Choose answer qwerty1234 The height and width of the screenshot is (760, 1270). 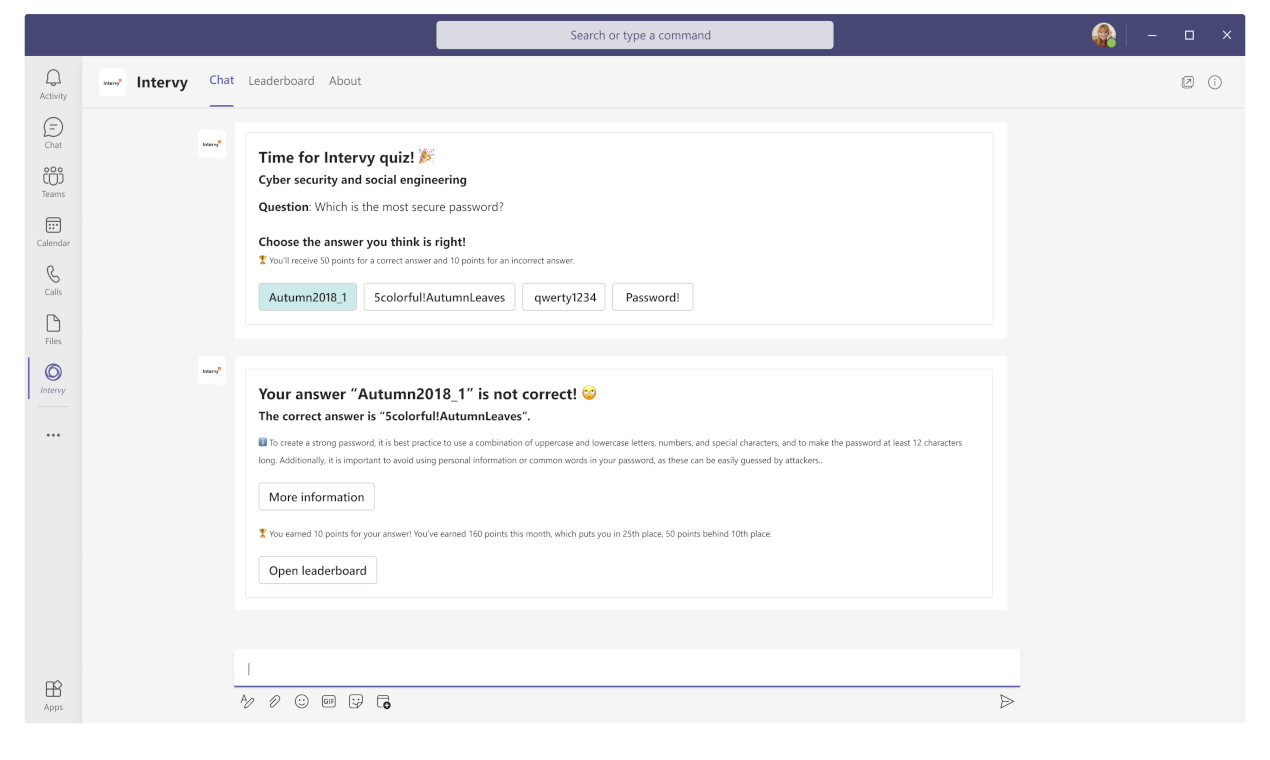(x=564, y=297)
